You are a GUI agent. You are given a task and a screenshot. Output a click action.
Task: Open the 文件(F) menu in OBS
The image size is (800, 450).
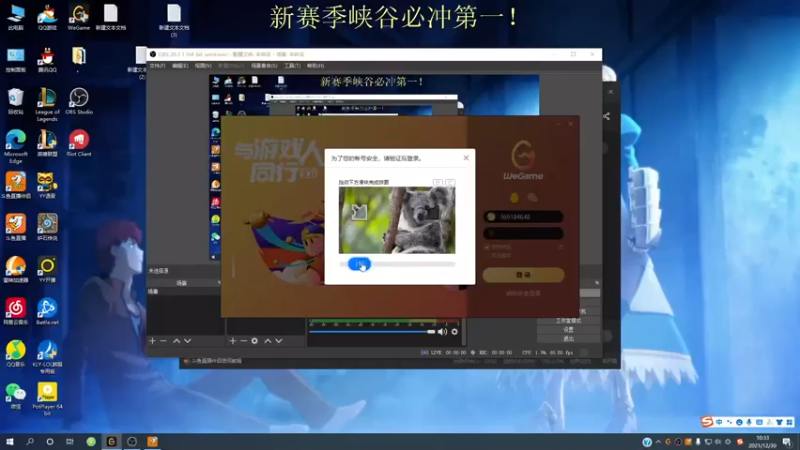point(157,66)
